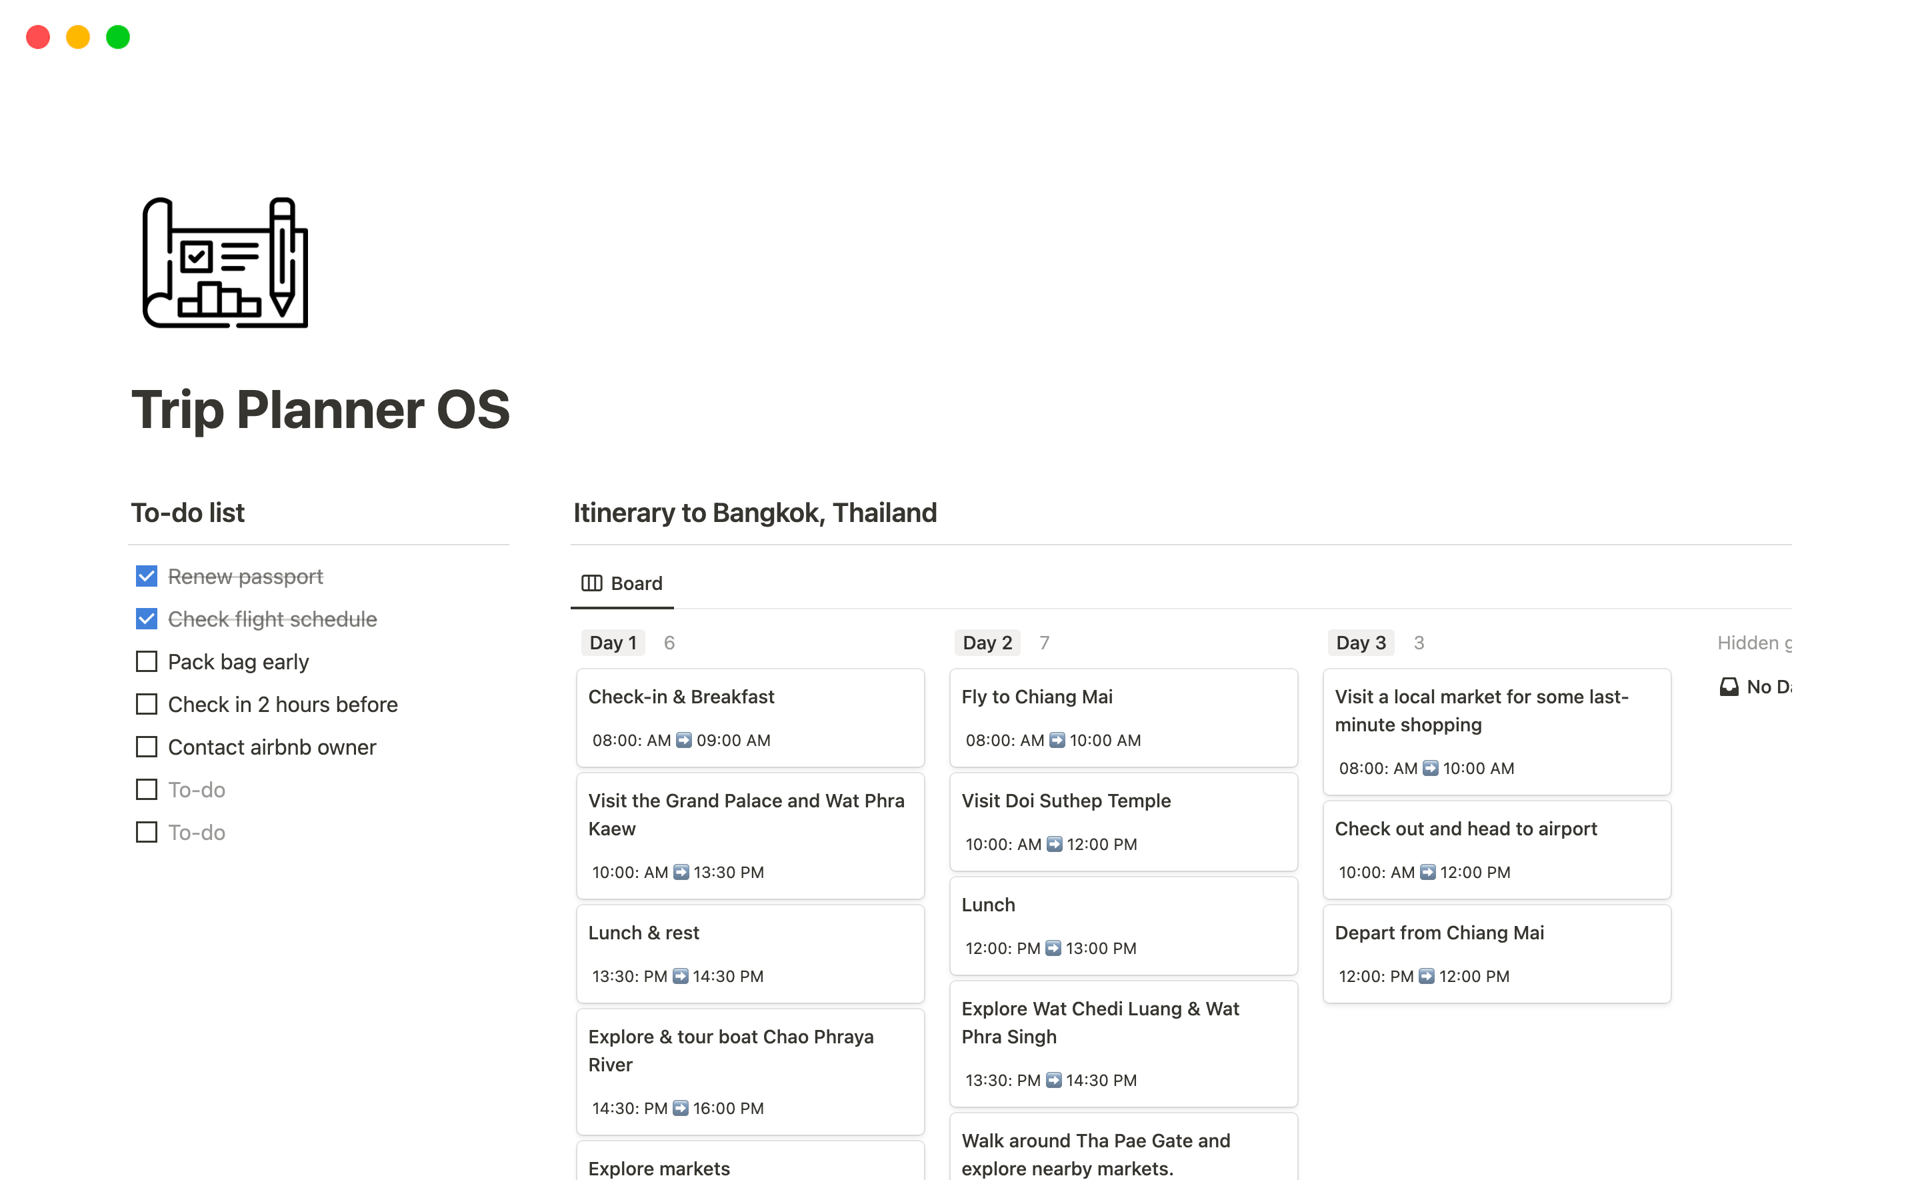This screenshot has width=1920, height=1200.
Task: Click the trip planner document icon
Action: point(224,263)
